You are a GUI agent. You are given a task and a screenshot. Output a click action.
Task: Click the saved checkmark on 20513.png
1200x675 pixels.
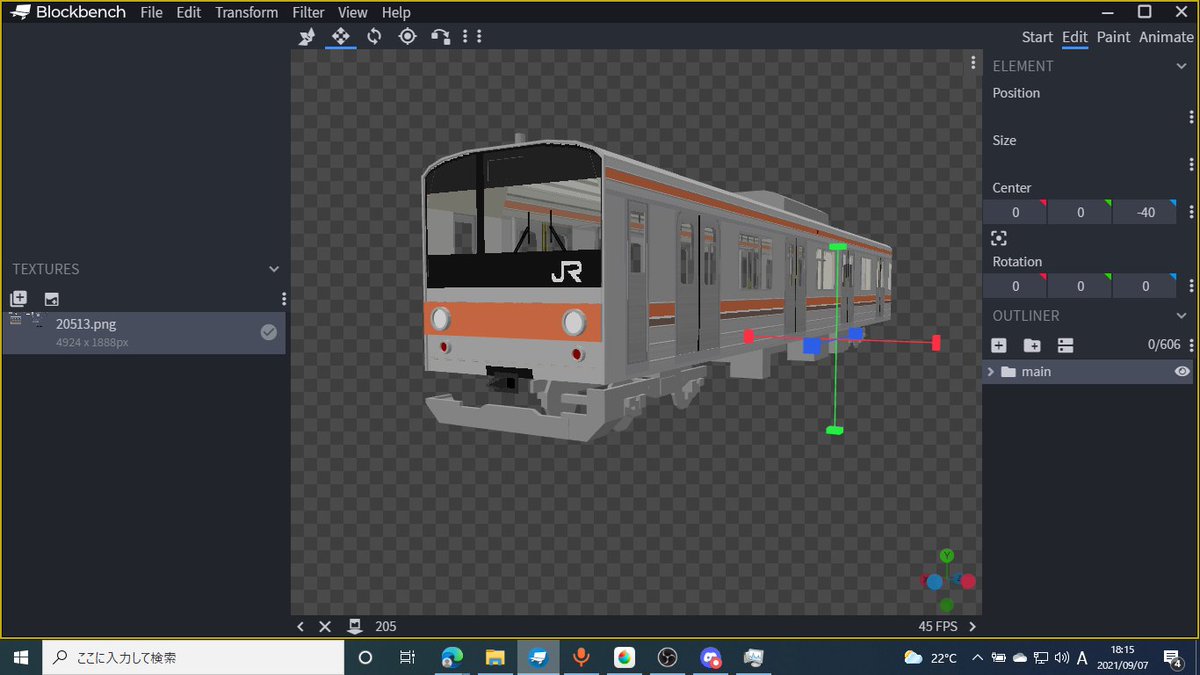tap(269, 332)
